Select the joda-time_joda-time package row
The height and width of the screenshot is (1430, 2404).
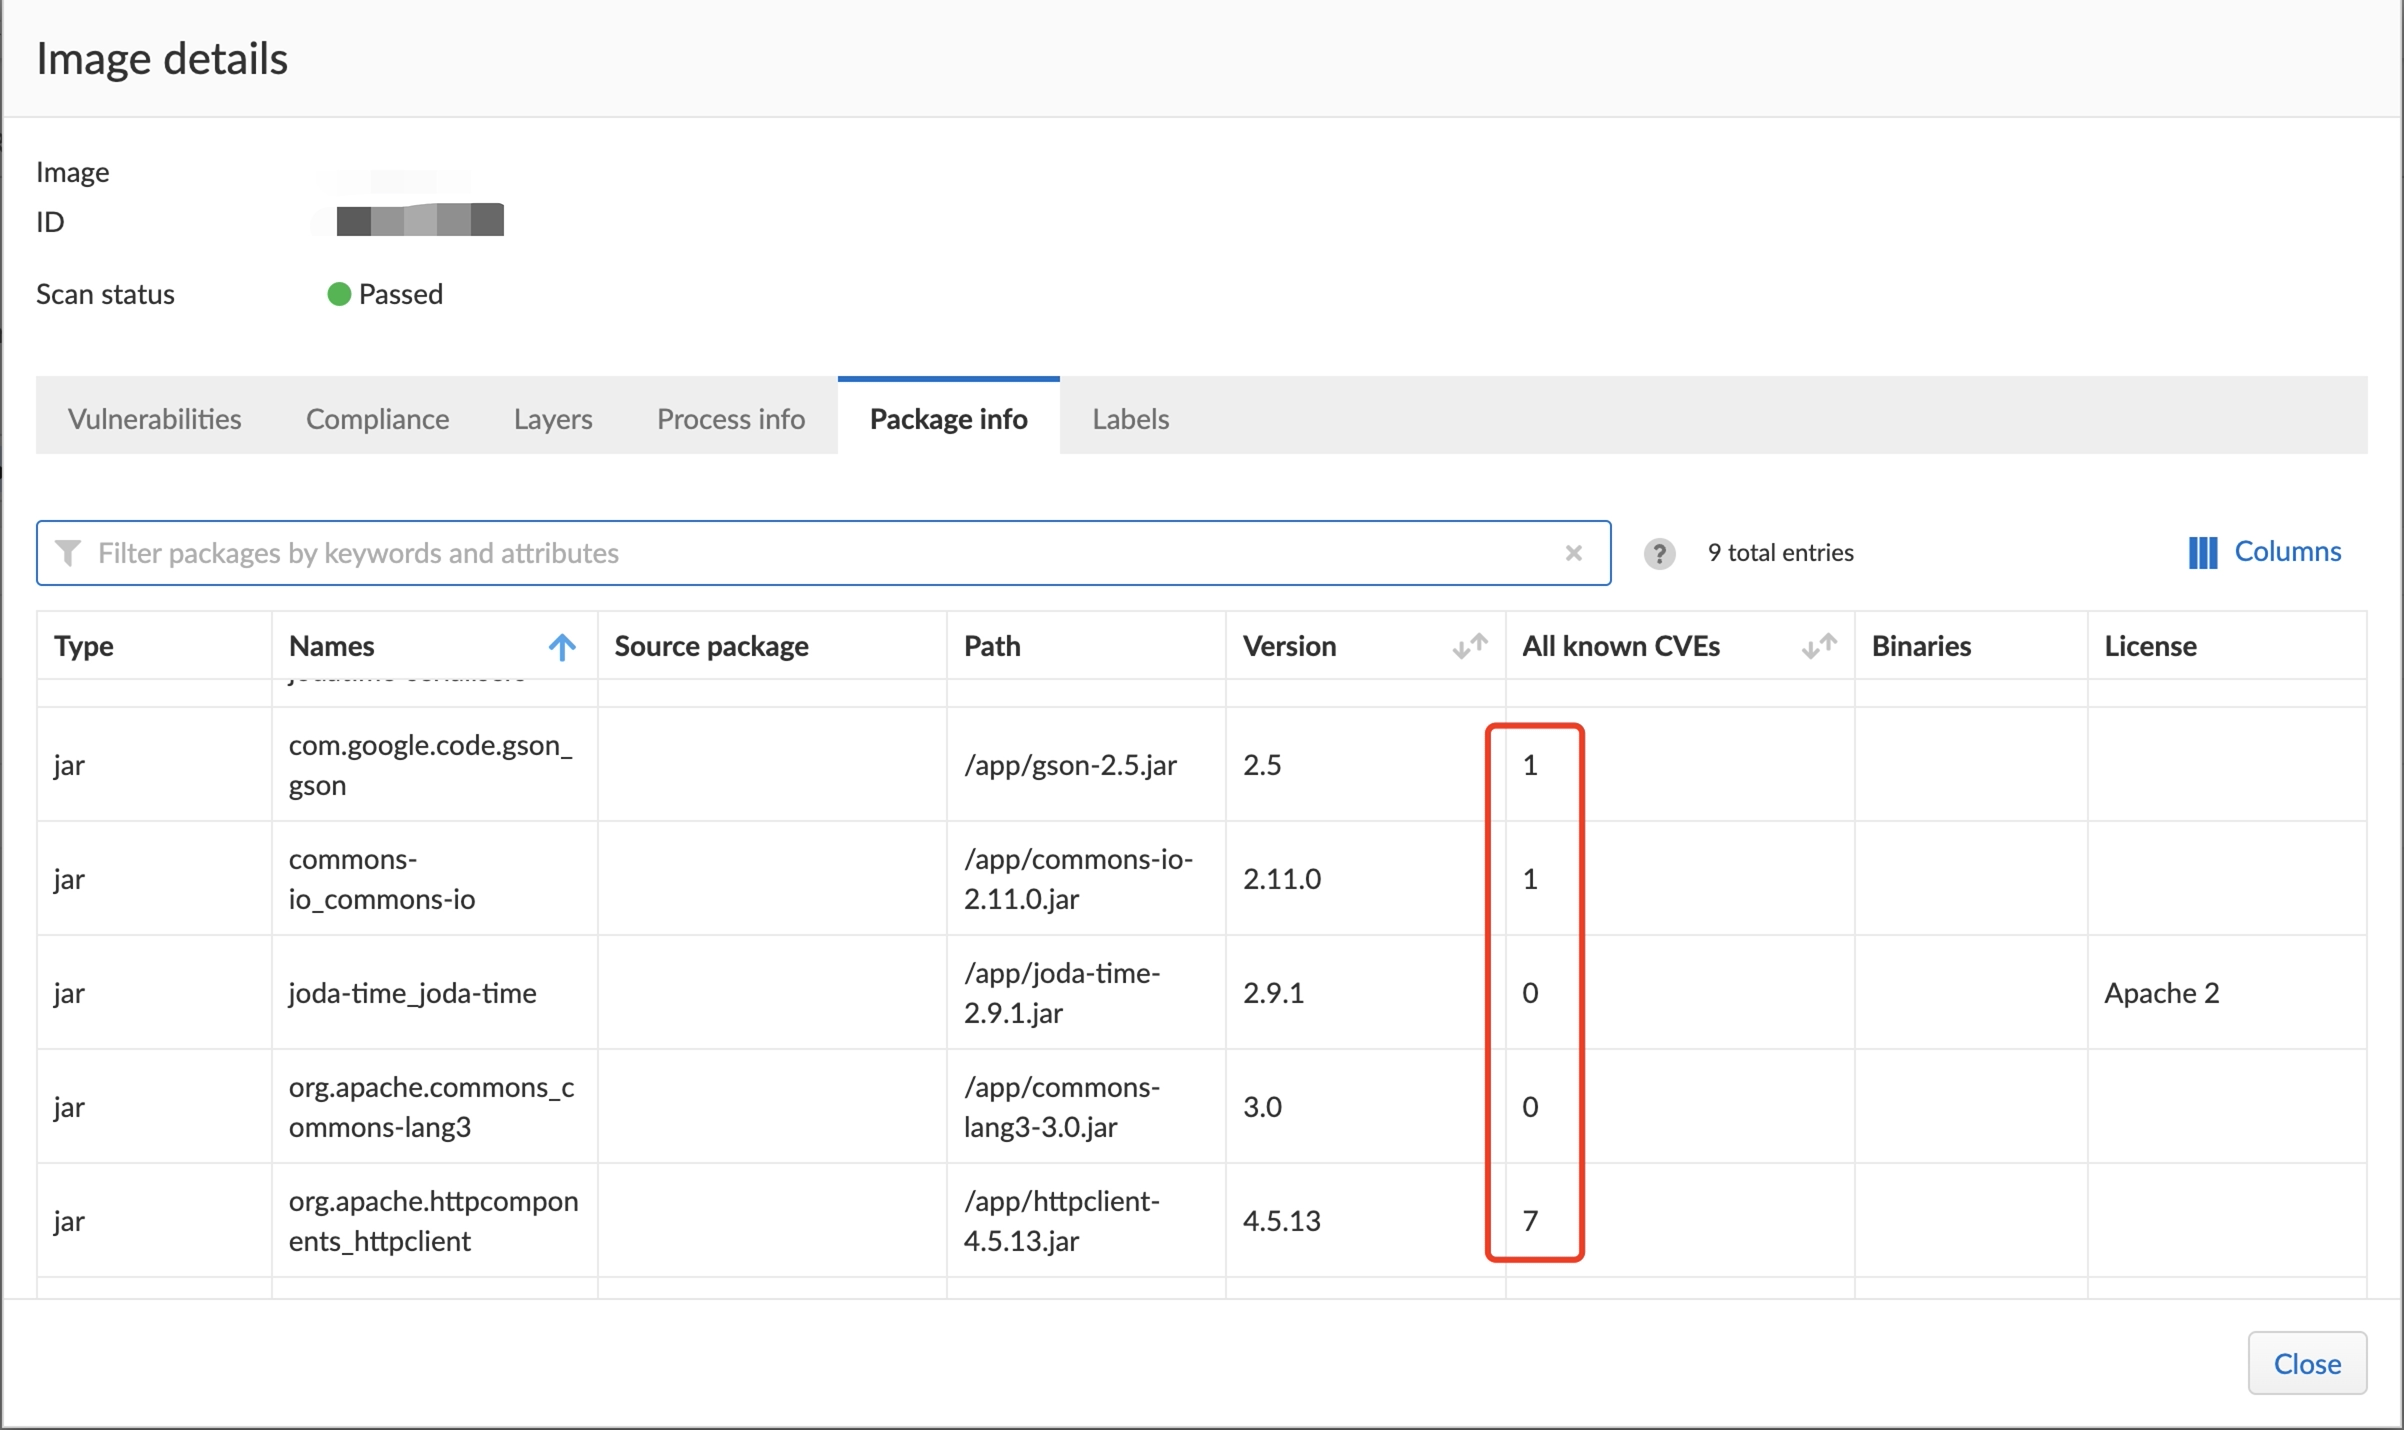(x=412, y=993)
